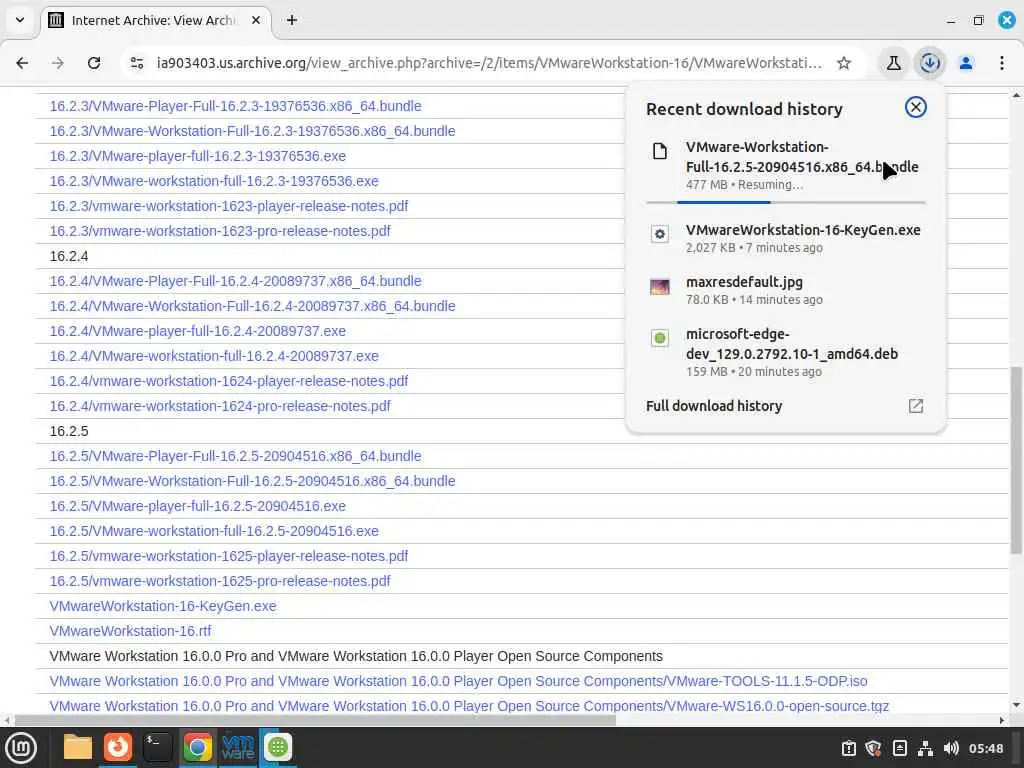Viewport: 1024px width, 768px height.
Task: Open 16.2.3 pro release notes pdf
Action: (219, 231)
